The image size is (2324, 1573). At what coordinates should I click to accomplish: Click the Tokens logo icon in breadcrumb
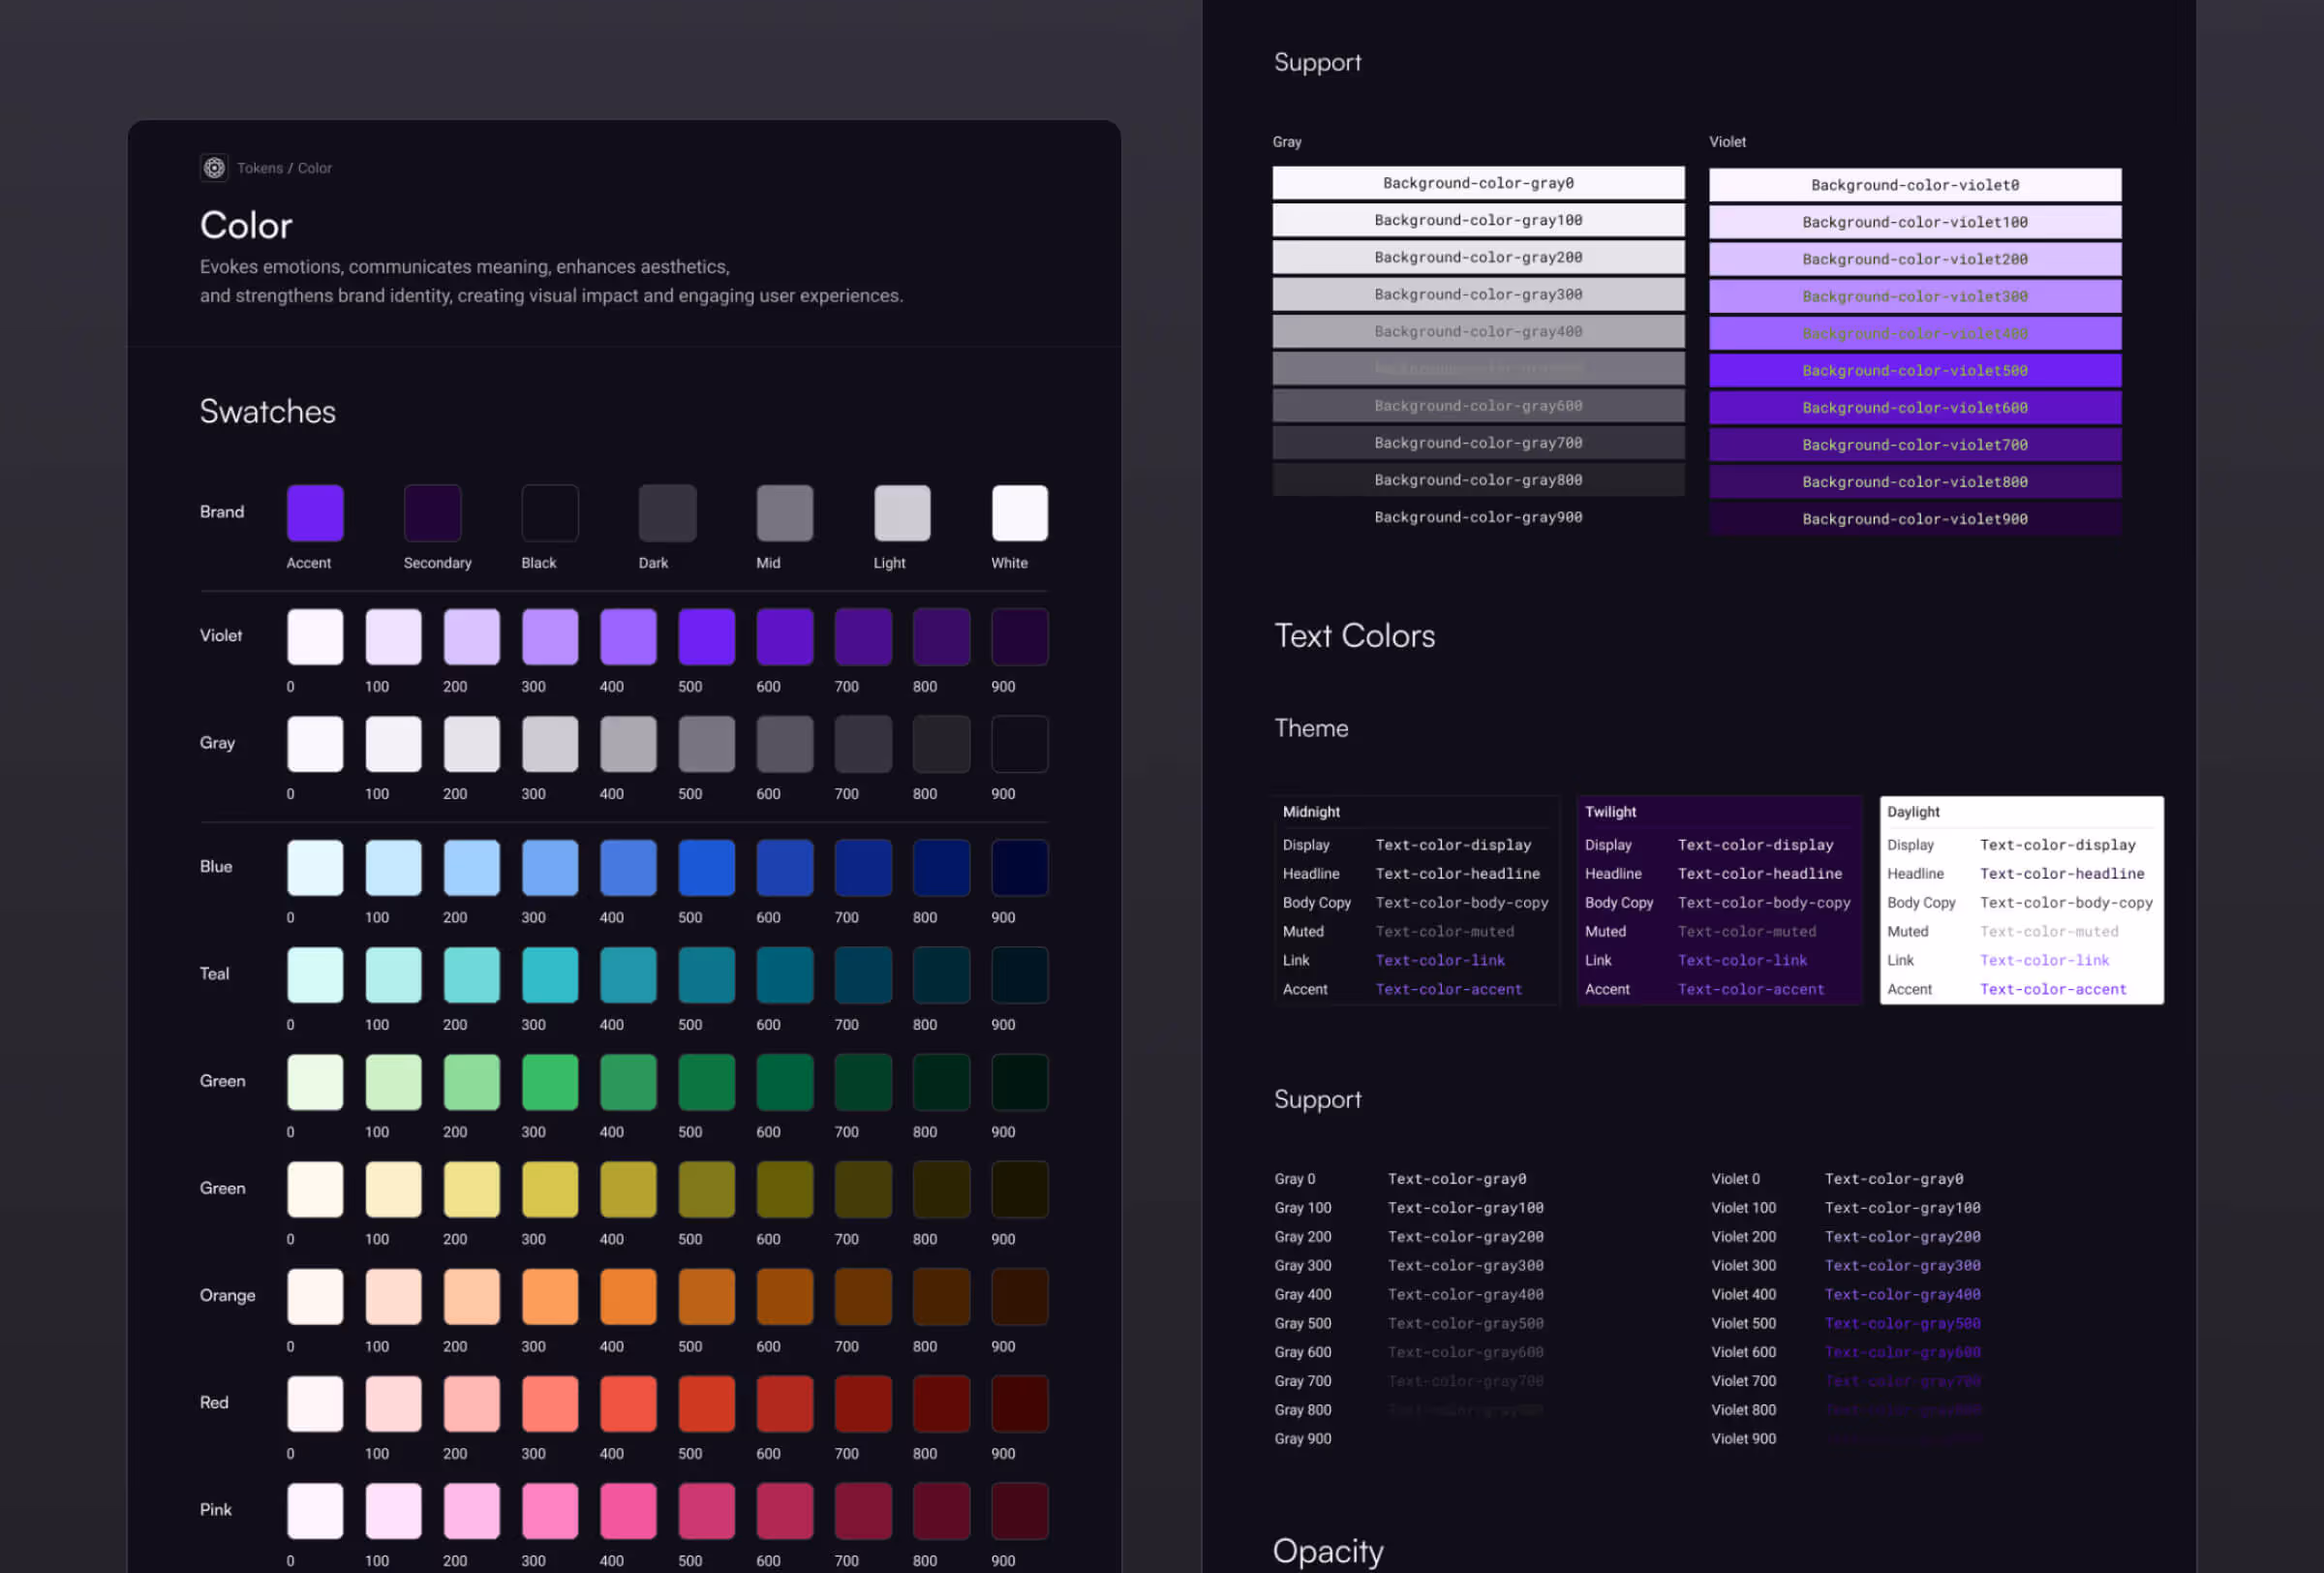pyautogui.click(x=214, y=168)
